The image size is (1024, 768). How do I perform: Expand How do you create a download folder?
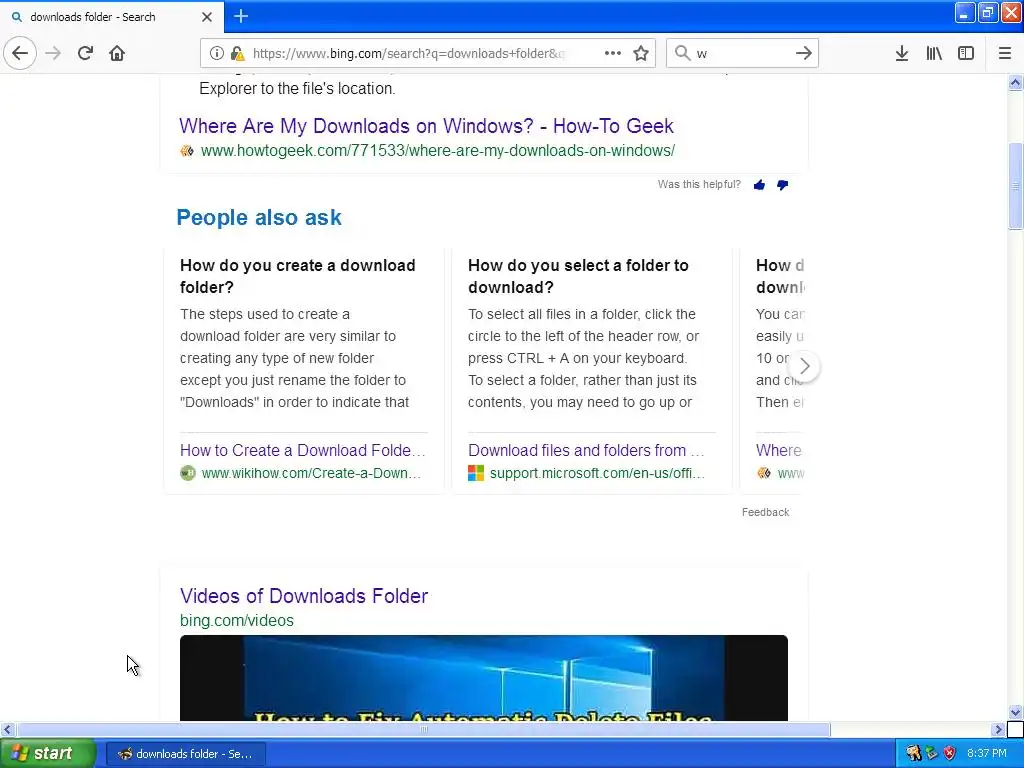[298, 276]
